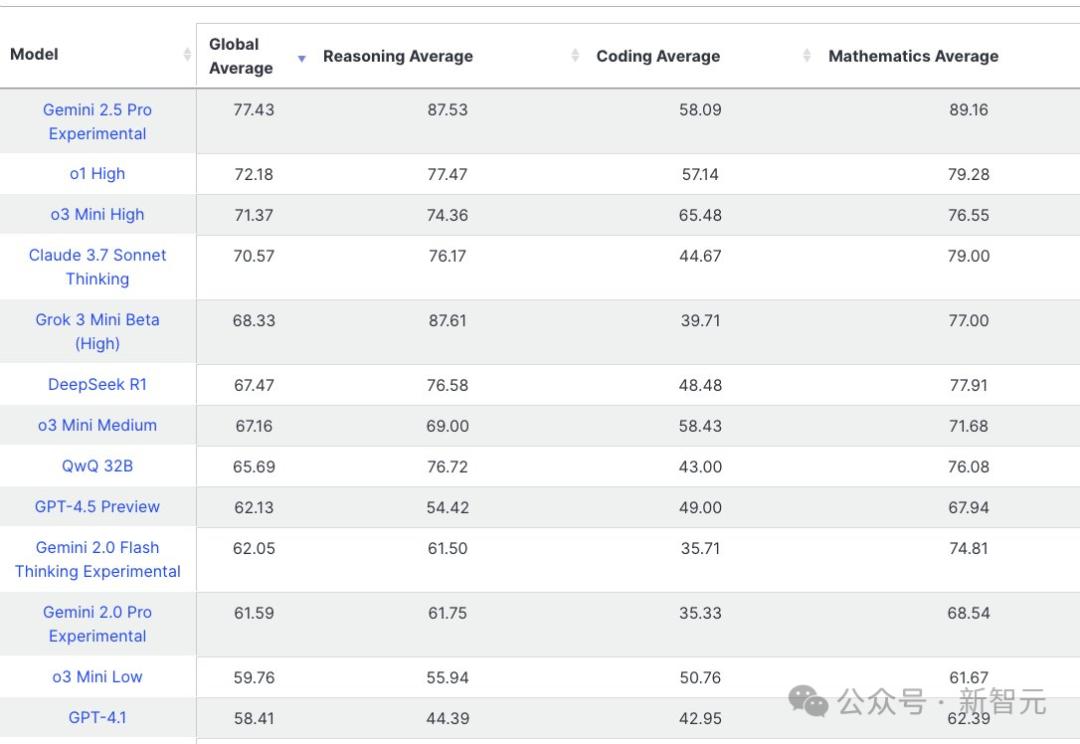Open Claude 3.7 Sonnet Thinking link

97,267
